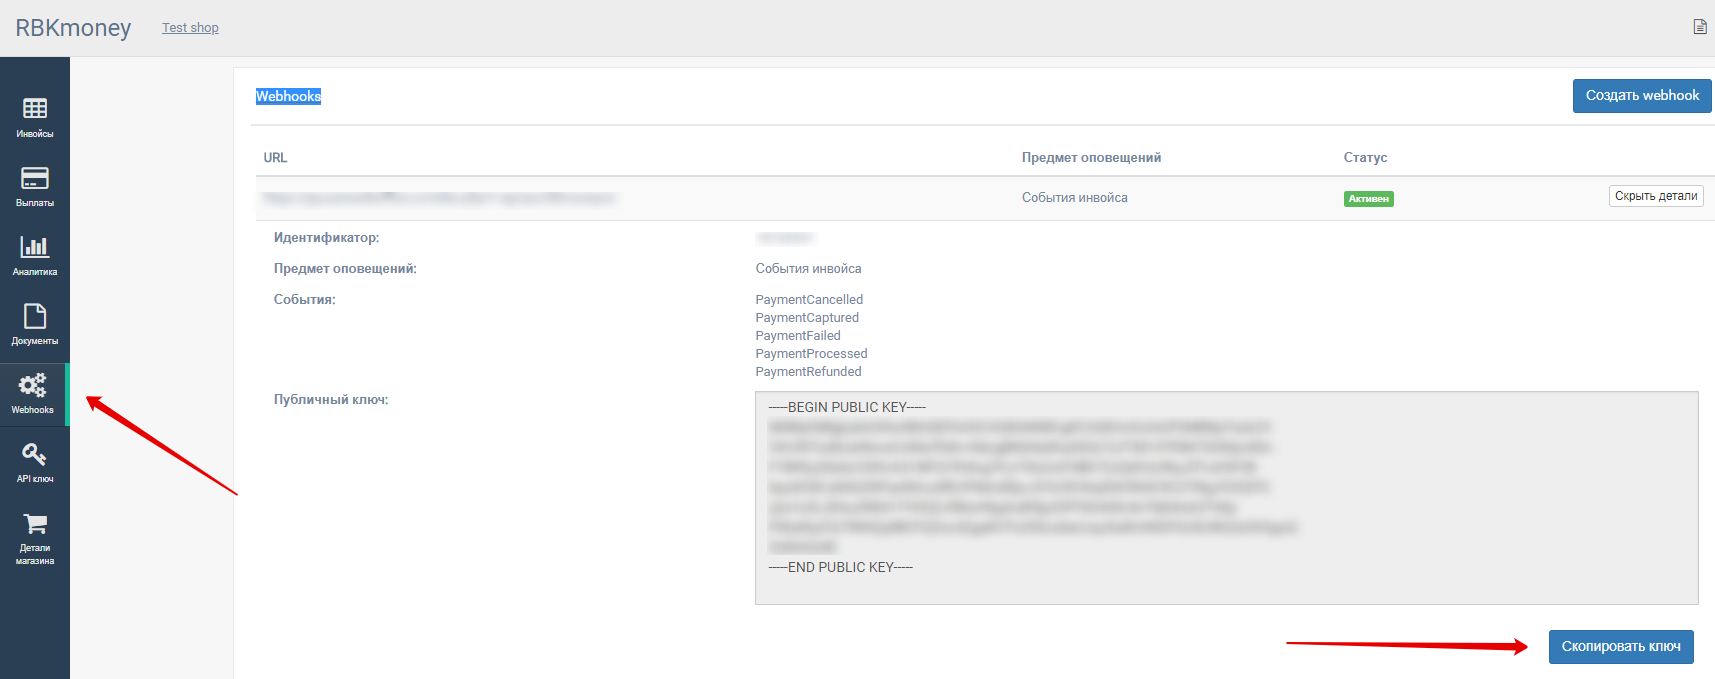This screenshot has height=679, width=1715.
Task: Open the Инвойсы section in sidebar
Action: pyautogui.click(x=35, y=117)
